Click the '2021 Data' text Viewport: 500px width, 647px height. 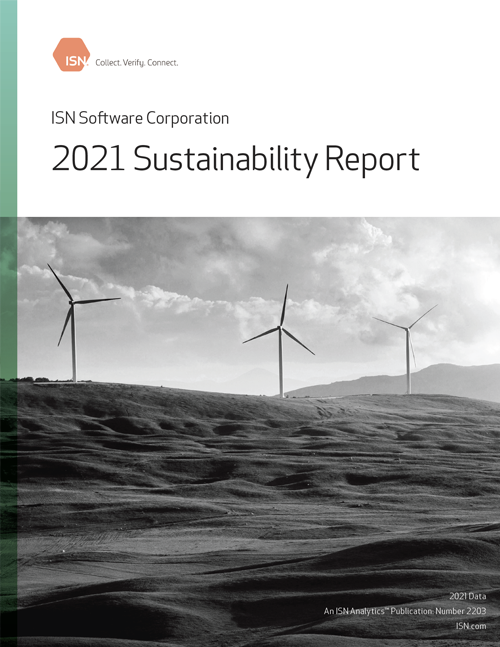467,596
